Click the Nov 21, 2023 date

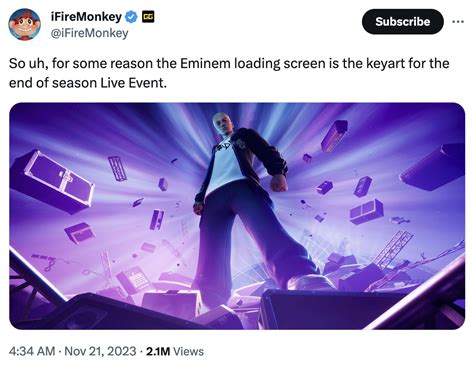click(x=100, y=351)
